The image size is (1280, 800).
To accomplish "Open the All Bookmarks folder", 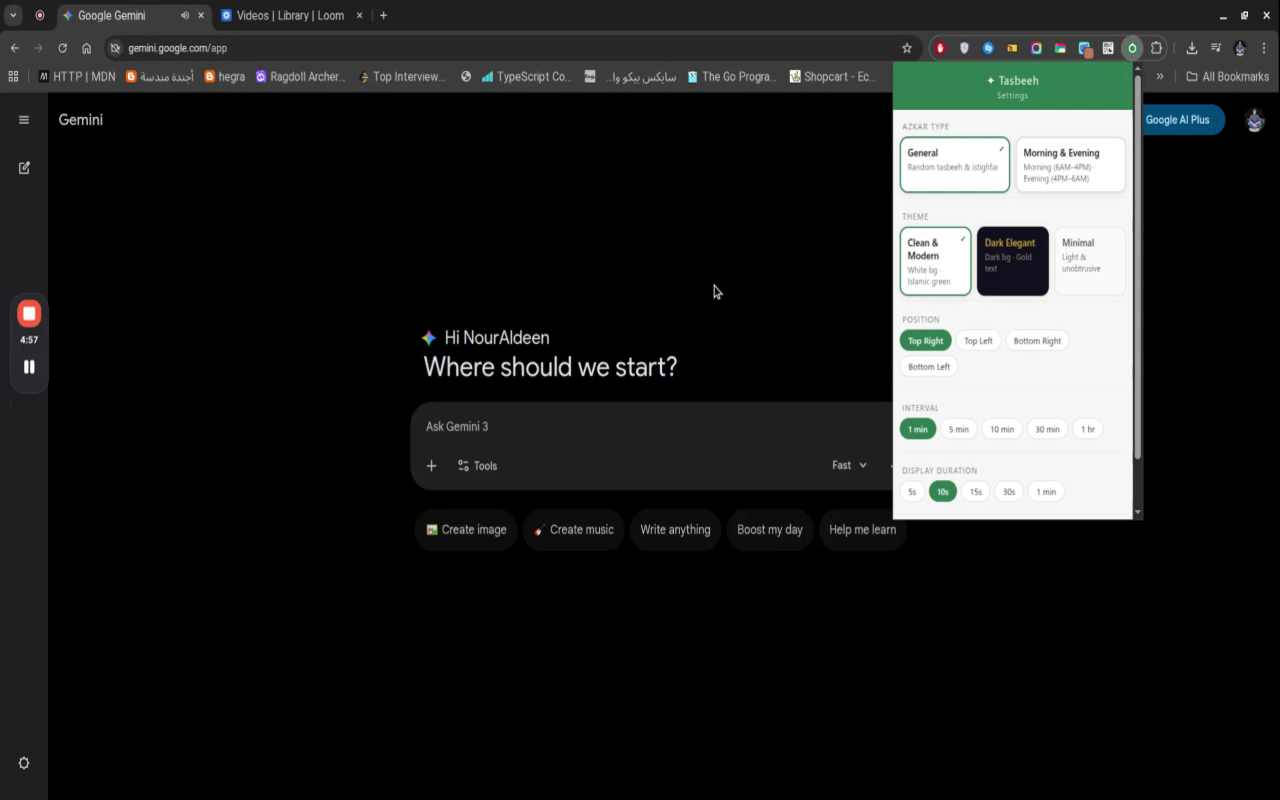I will pos(1227,76).
